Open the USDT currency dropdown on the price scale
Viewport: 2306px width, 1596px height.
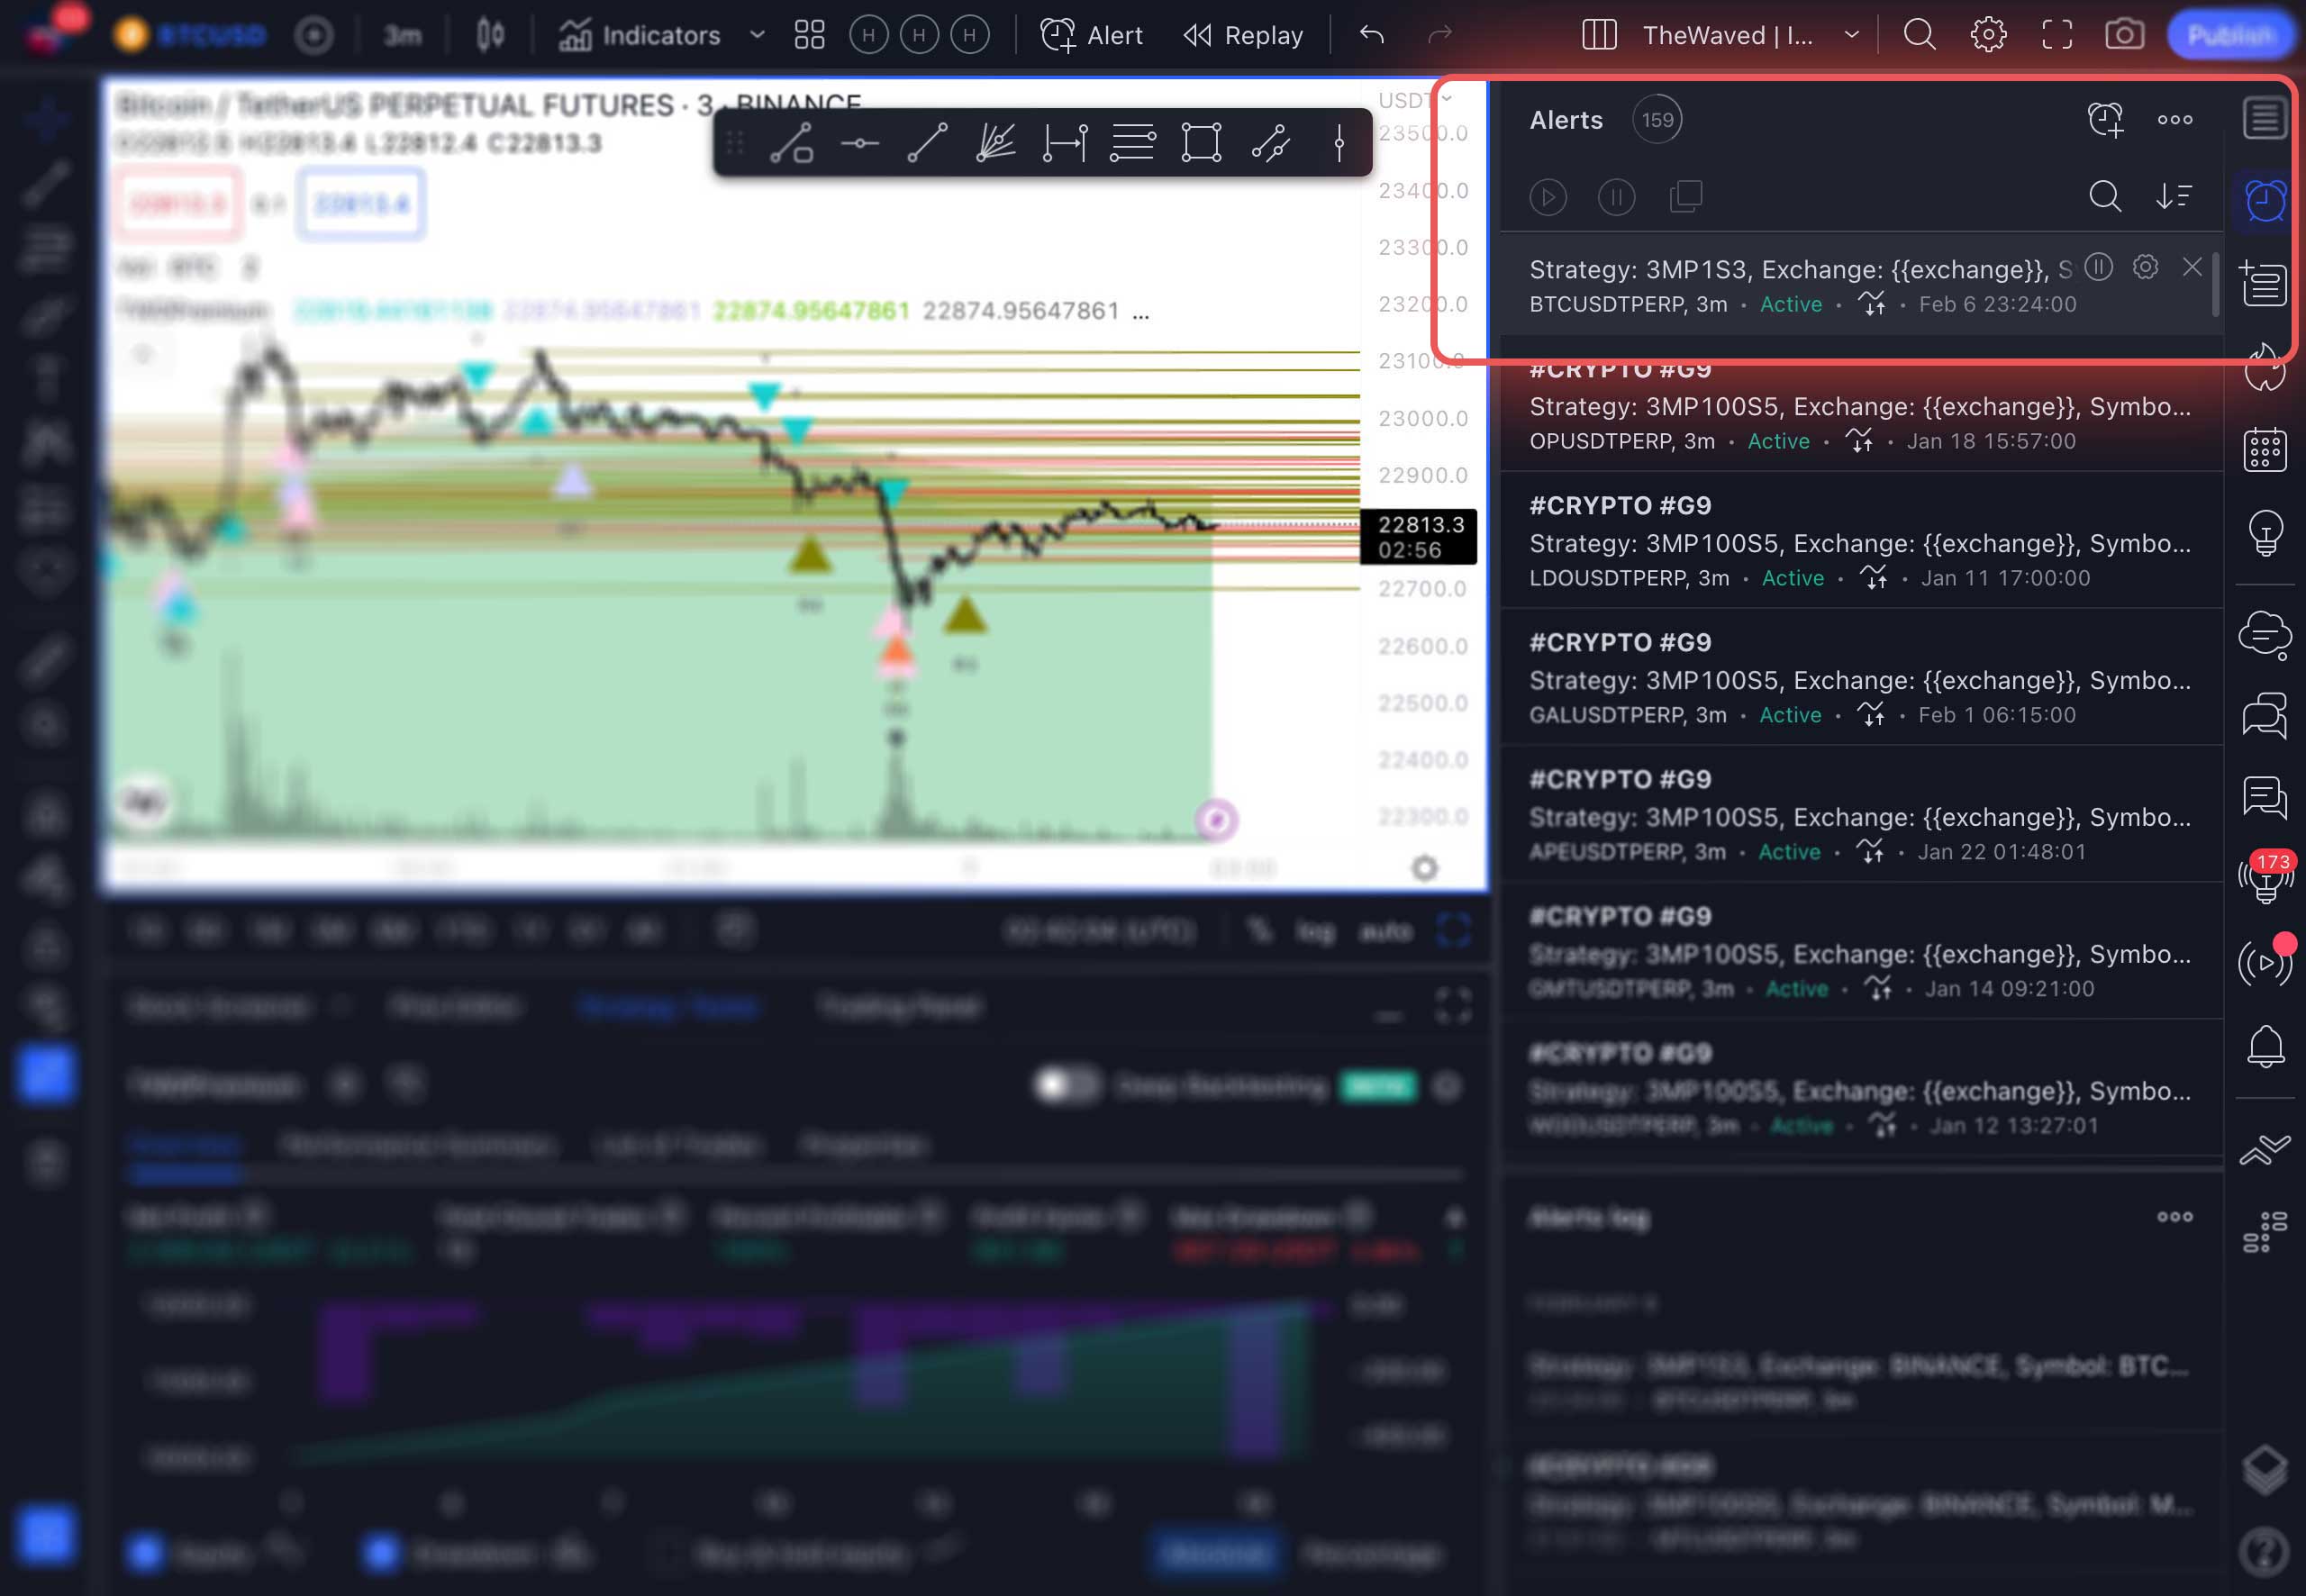pyautogui.click(x=1415, y=100)
